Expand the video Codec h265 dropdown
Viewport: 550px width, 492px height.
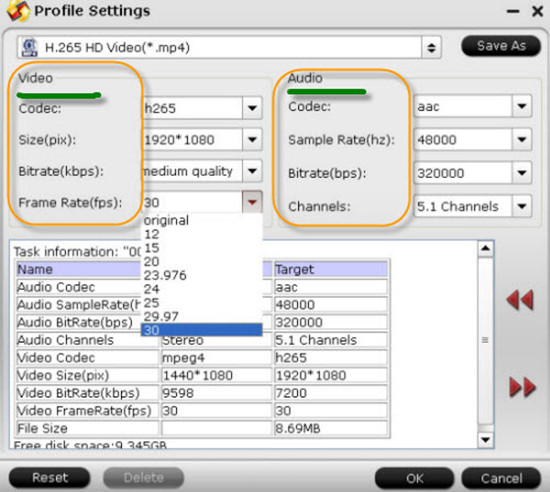pyautogui.click(x=252, y=108)
